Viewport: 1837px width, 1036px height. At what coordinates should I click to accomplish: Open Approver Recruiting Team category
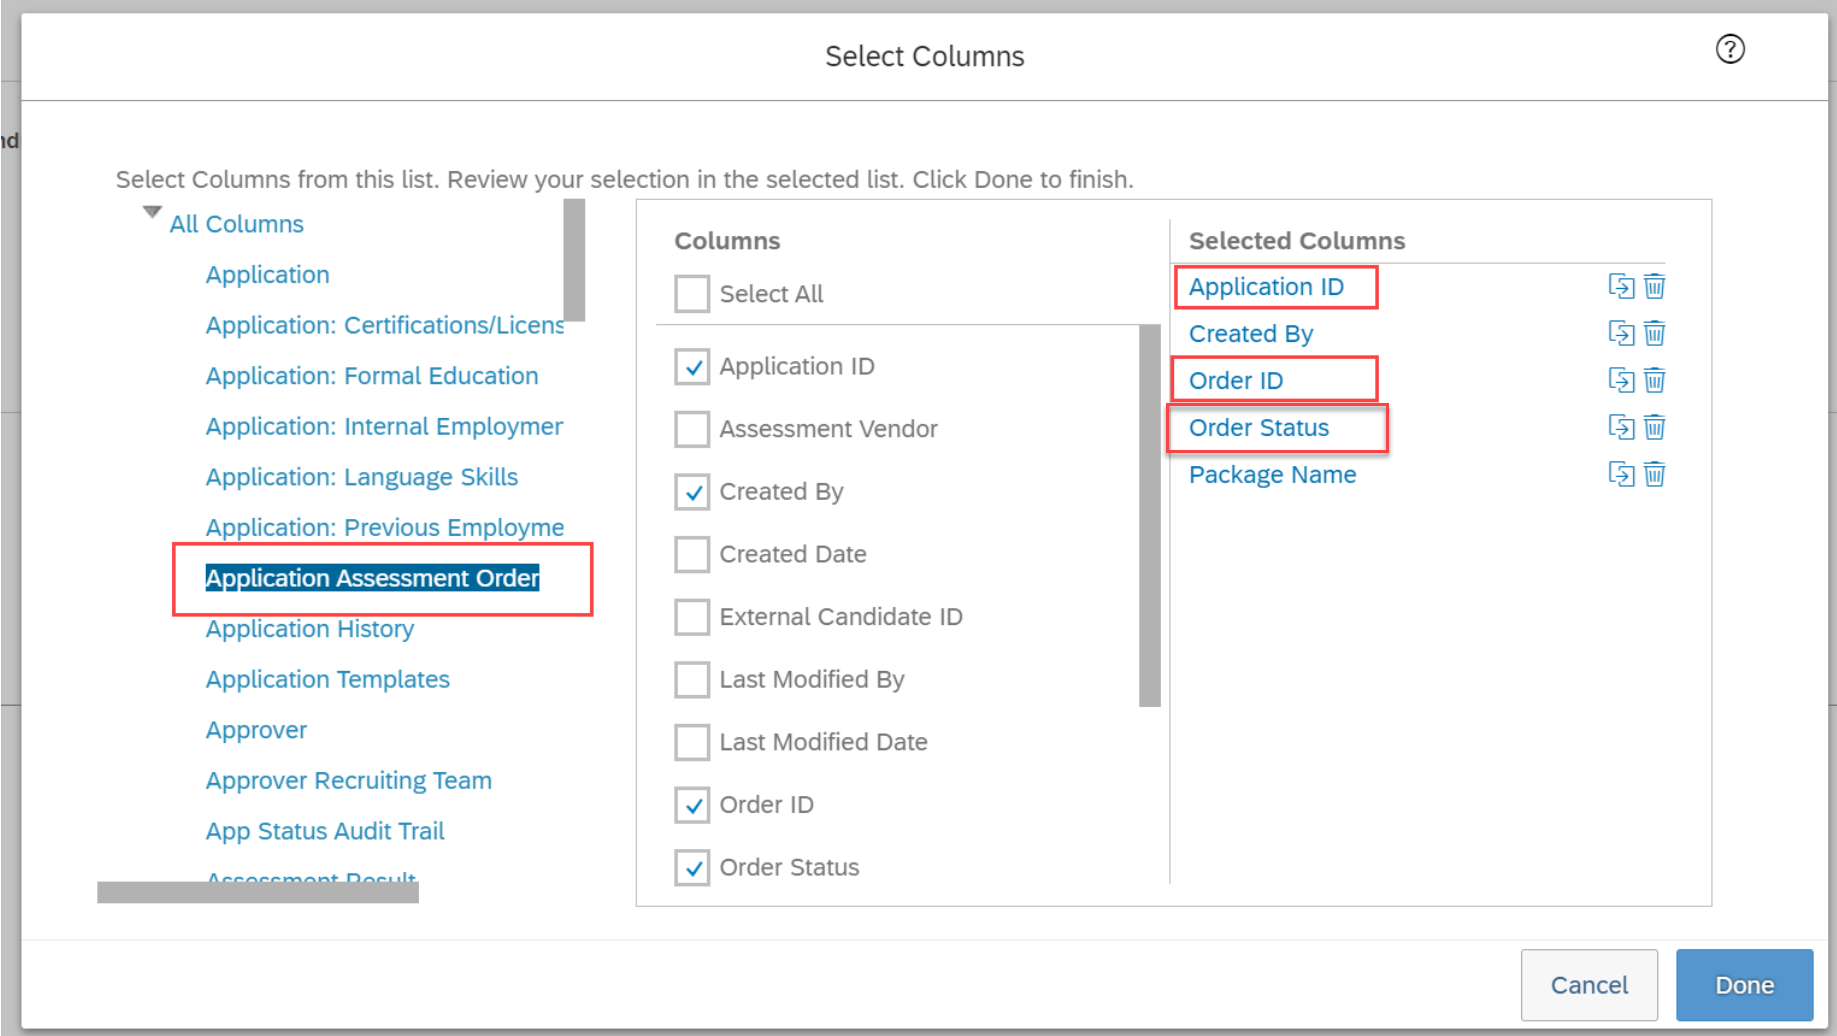click(x=349, y=781)
